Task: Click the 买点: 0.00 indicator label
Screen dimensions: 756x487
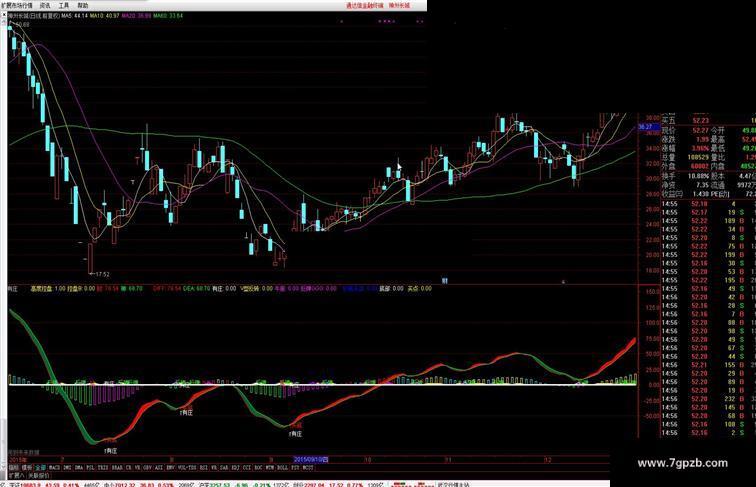Action: (x=419, y=289)
